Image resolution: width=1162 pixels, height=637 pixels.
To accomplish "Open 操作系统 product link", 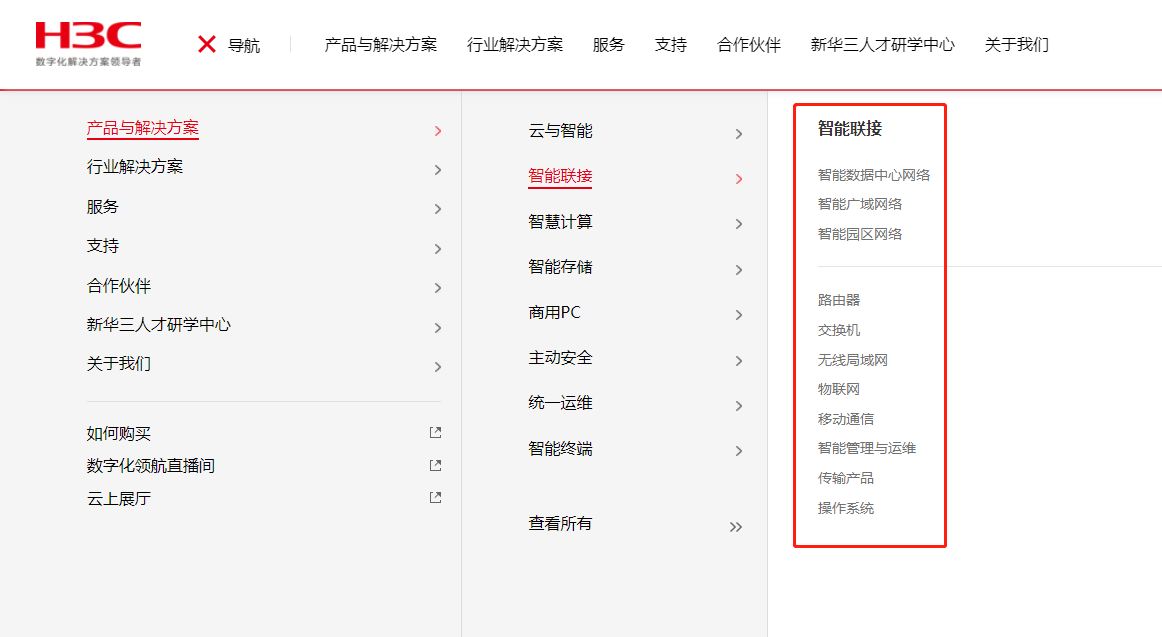I will pos(846,508).
